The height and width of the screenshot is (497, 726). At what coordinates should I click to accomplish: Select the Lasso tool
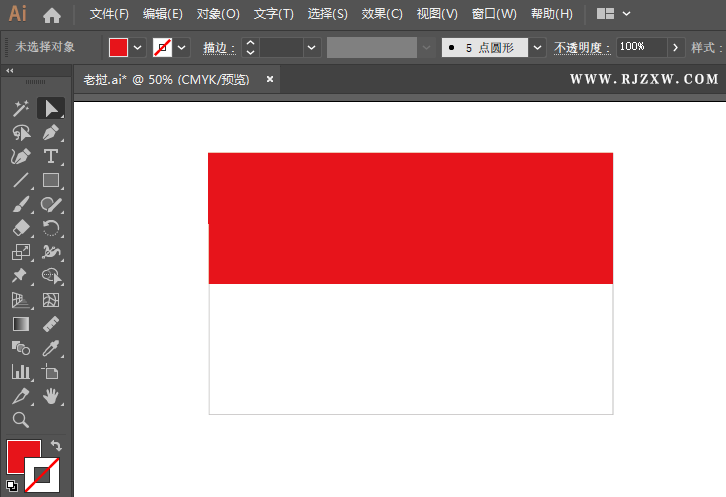coord(21,132)
